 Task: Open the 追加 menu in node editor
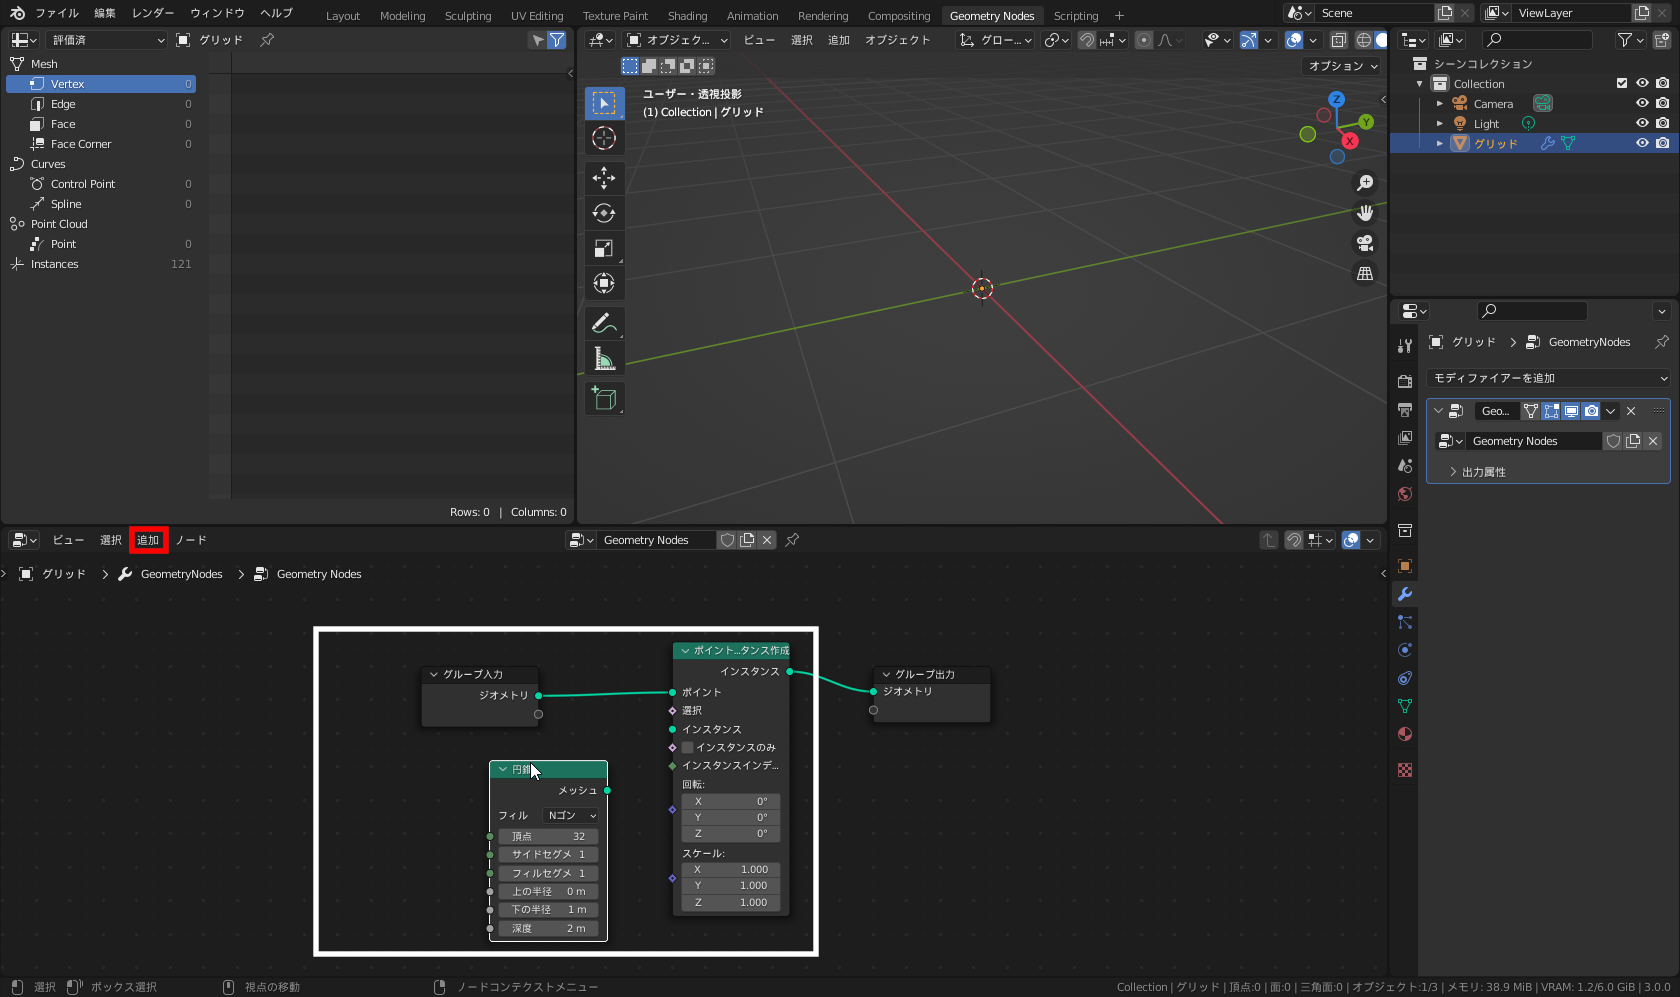148,540
